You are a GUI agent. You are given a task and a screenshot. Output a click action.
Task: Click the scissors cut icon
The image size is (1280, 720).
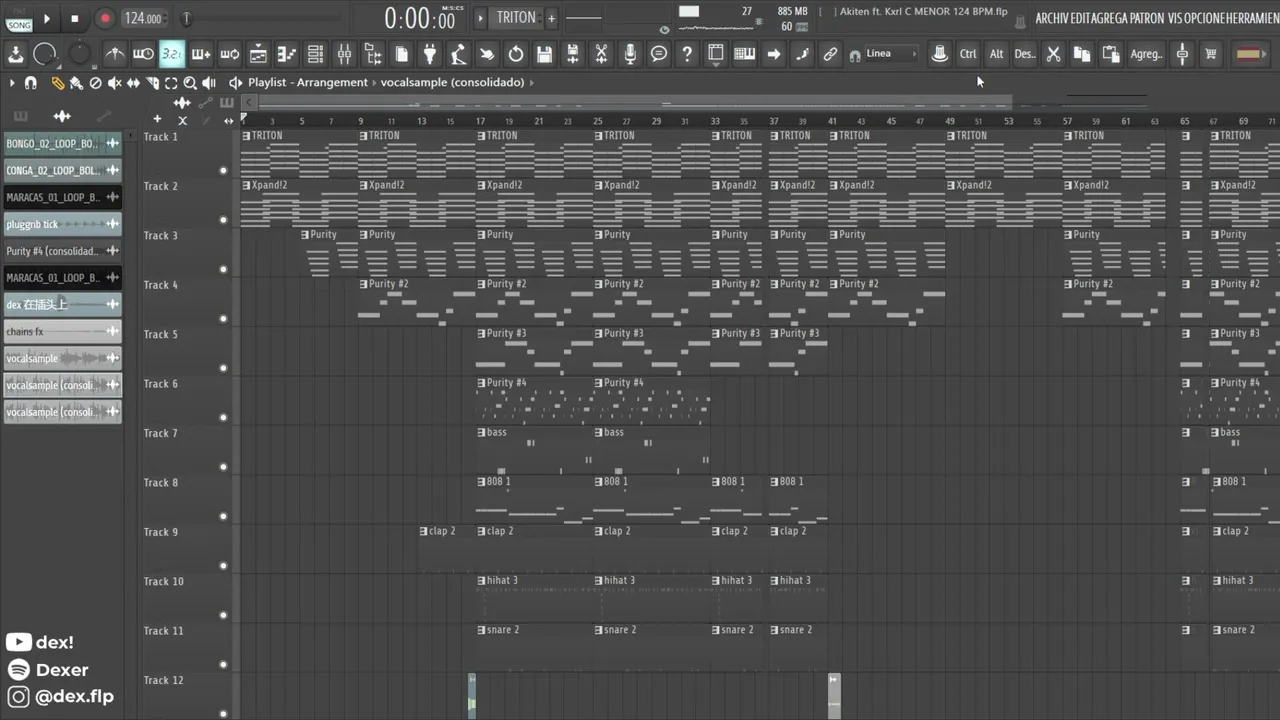(x=1053, y=54)
